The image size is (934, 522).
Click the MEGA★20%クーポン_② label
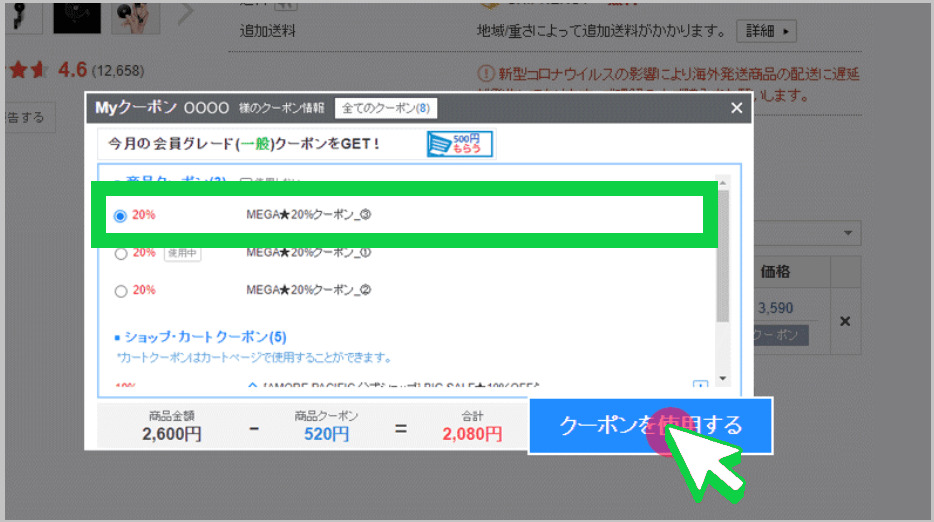309,290
